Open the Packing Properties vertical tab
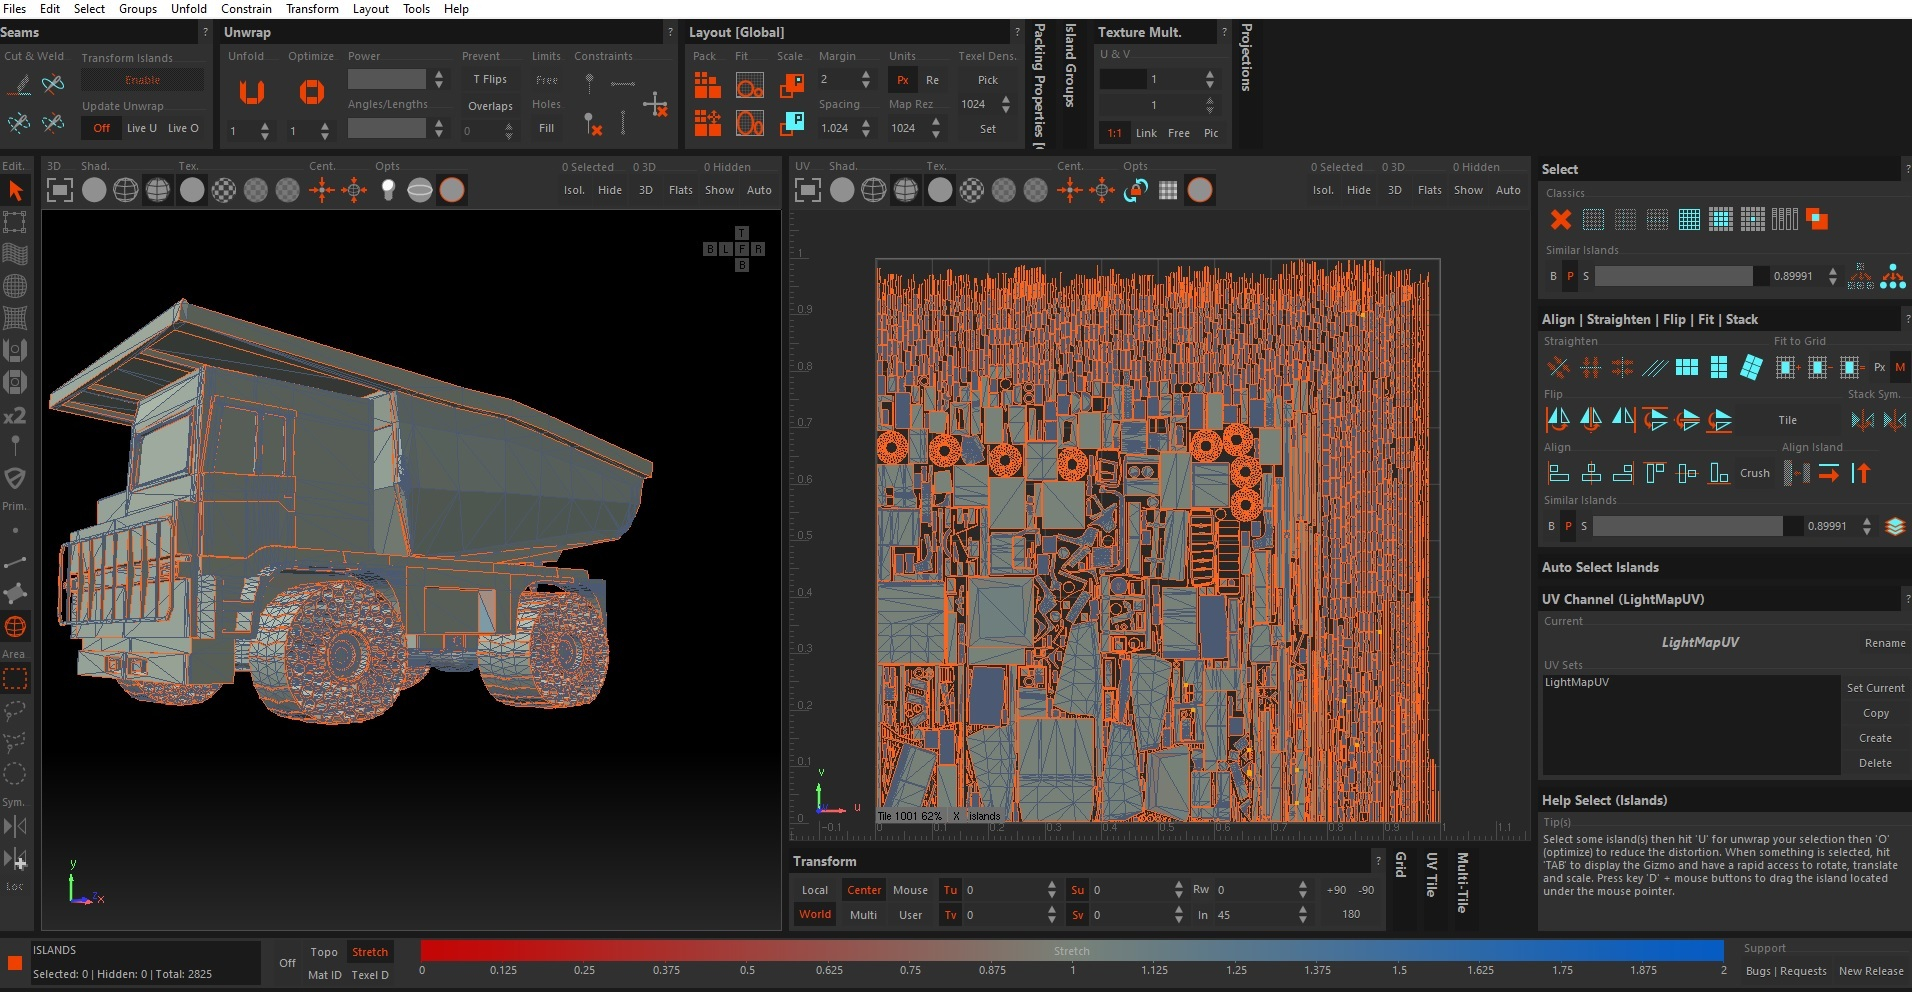Viewport: 1912px width, 992px height. pyautogui.click(x=1039, y=86)
